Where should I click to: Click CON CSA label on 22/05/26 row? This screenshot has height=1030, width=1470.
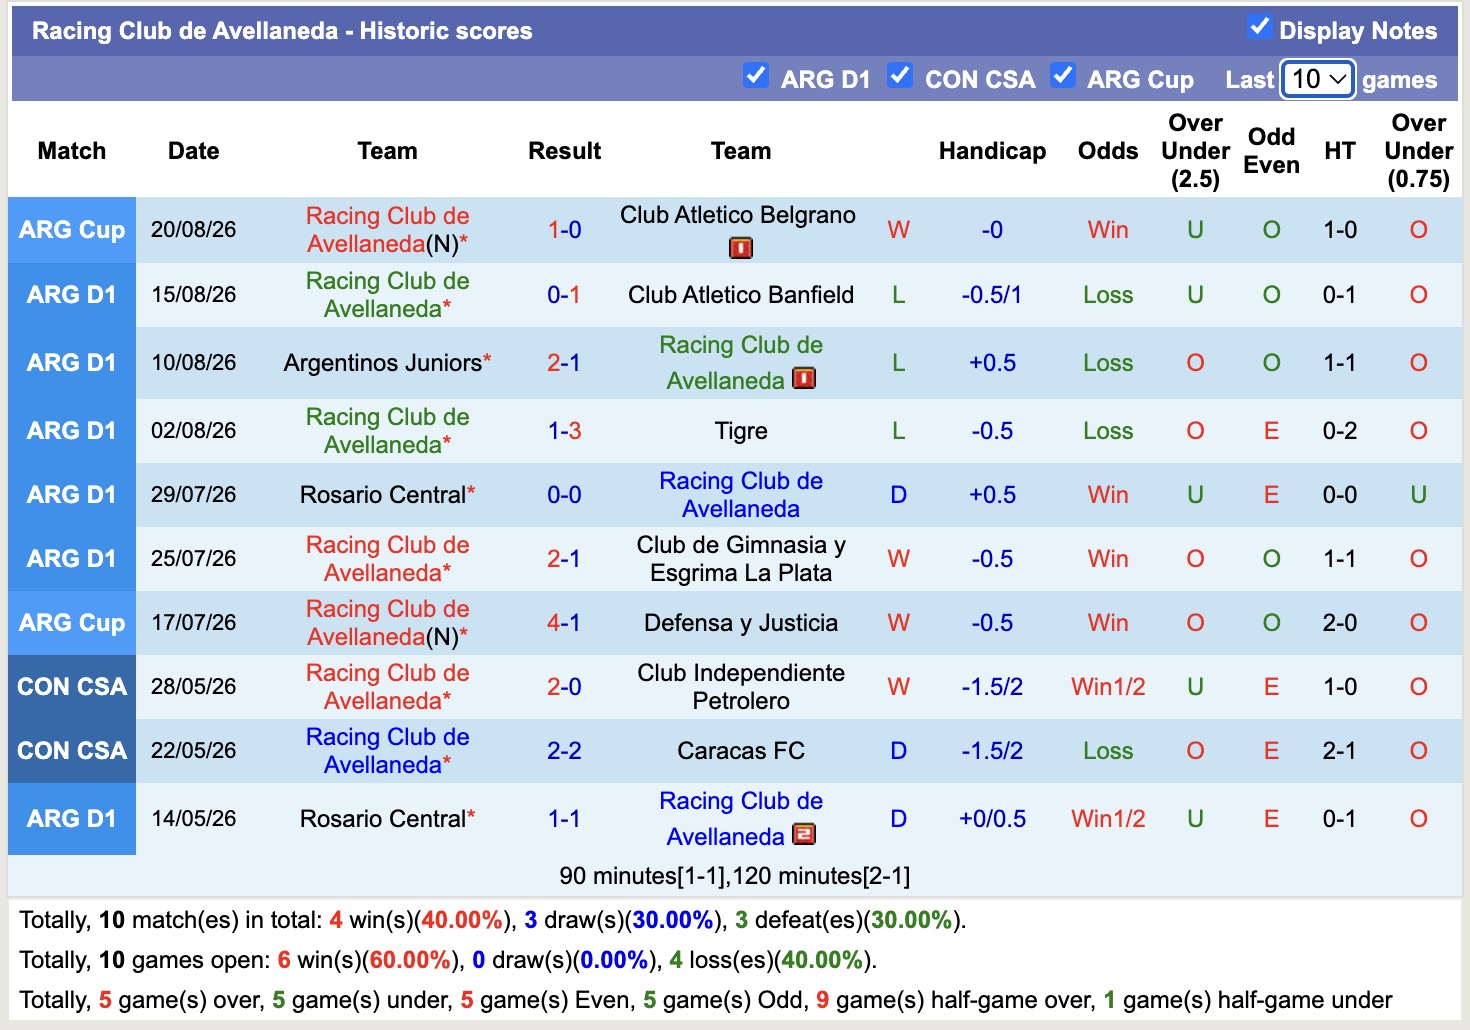72,751
